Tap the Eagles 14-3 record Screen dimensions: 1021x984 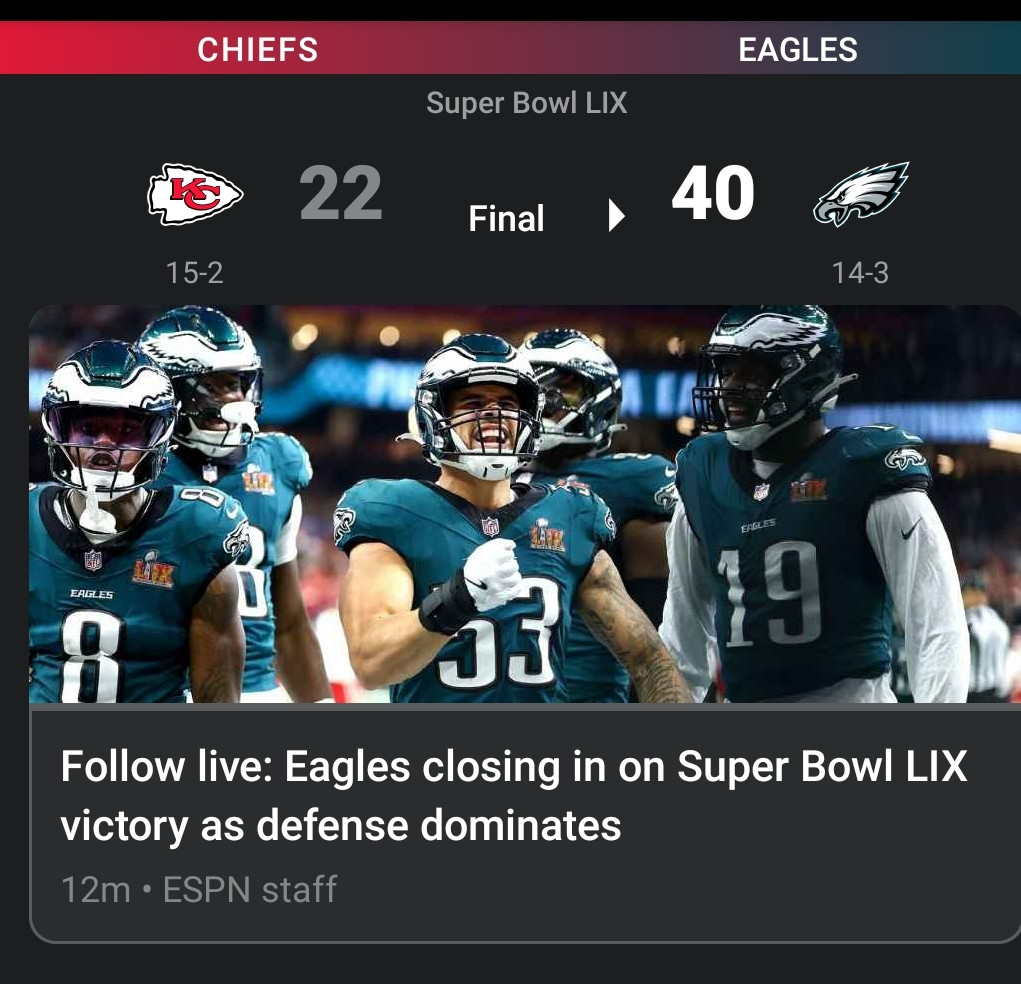[860, 272]
